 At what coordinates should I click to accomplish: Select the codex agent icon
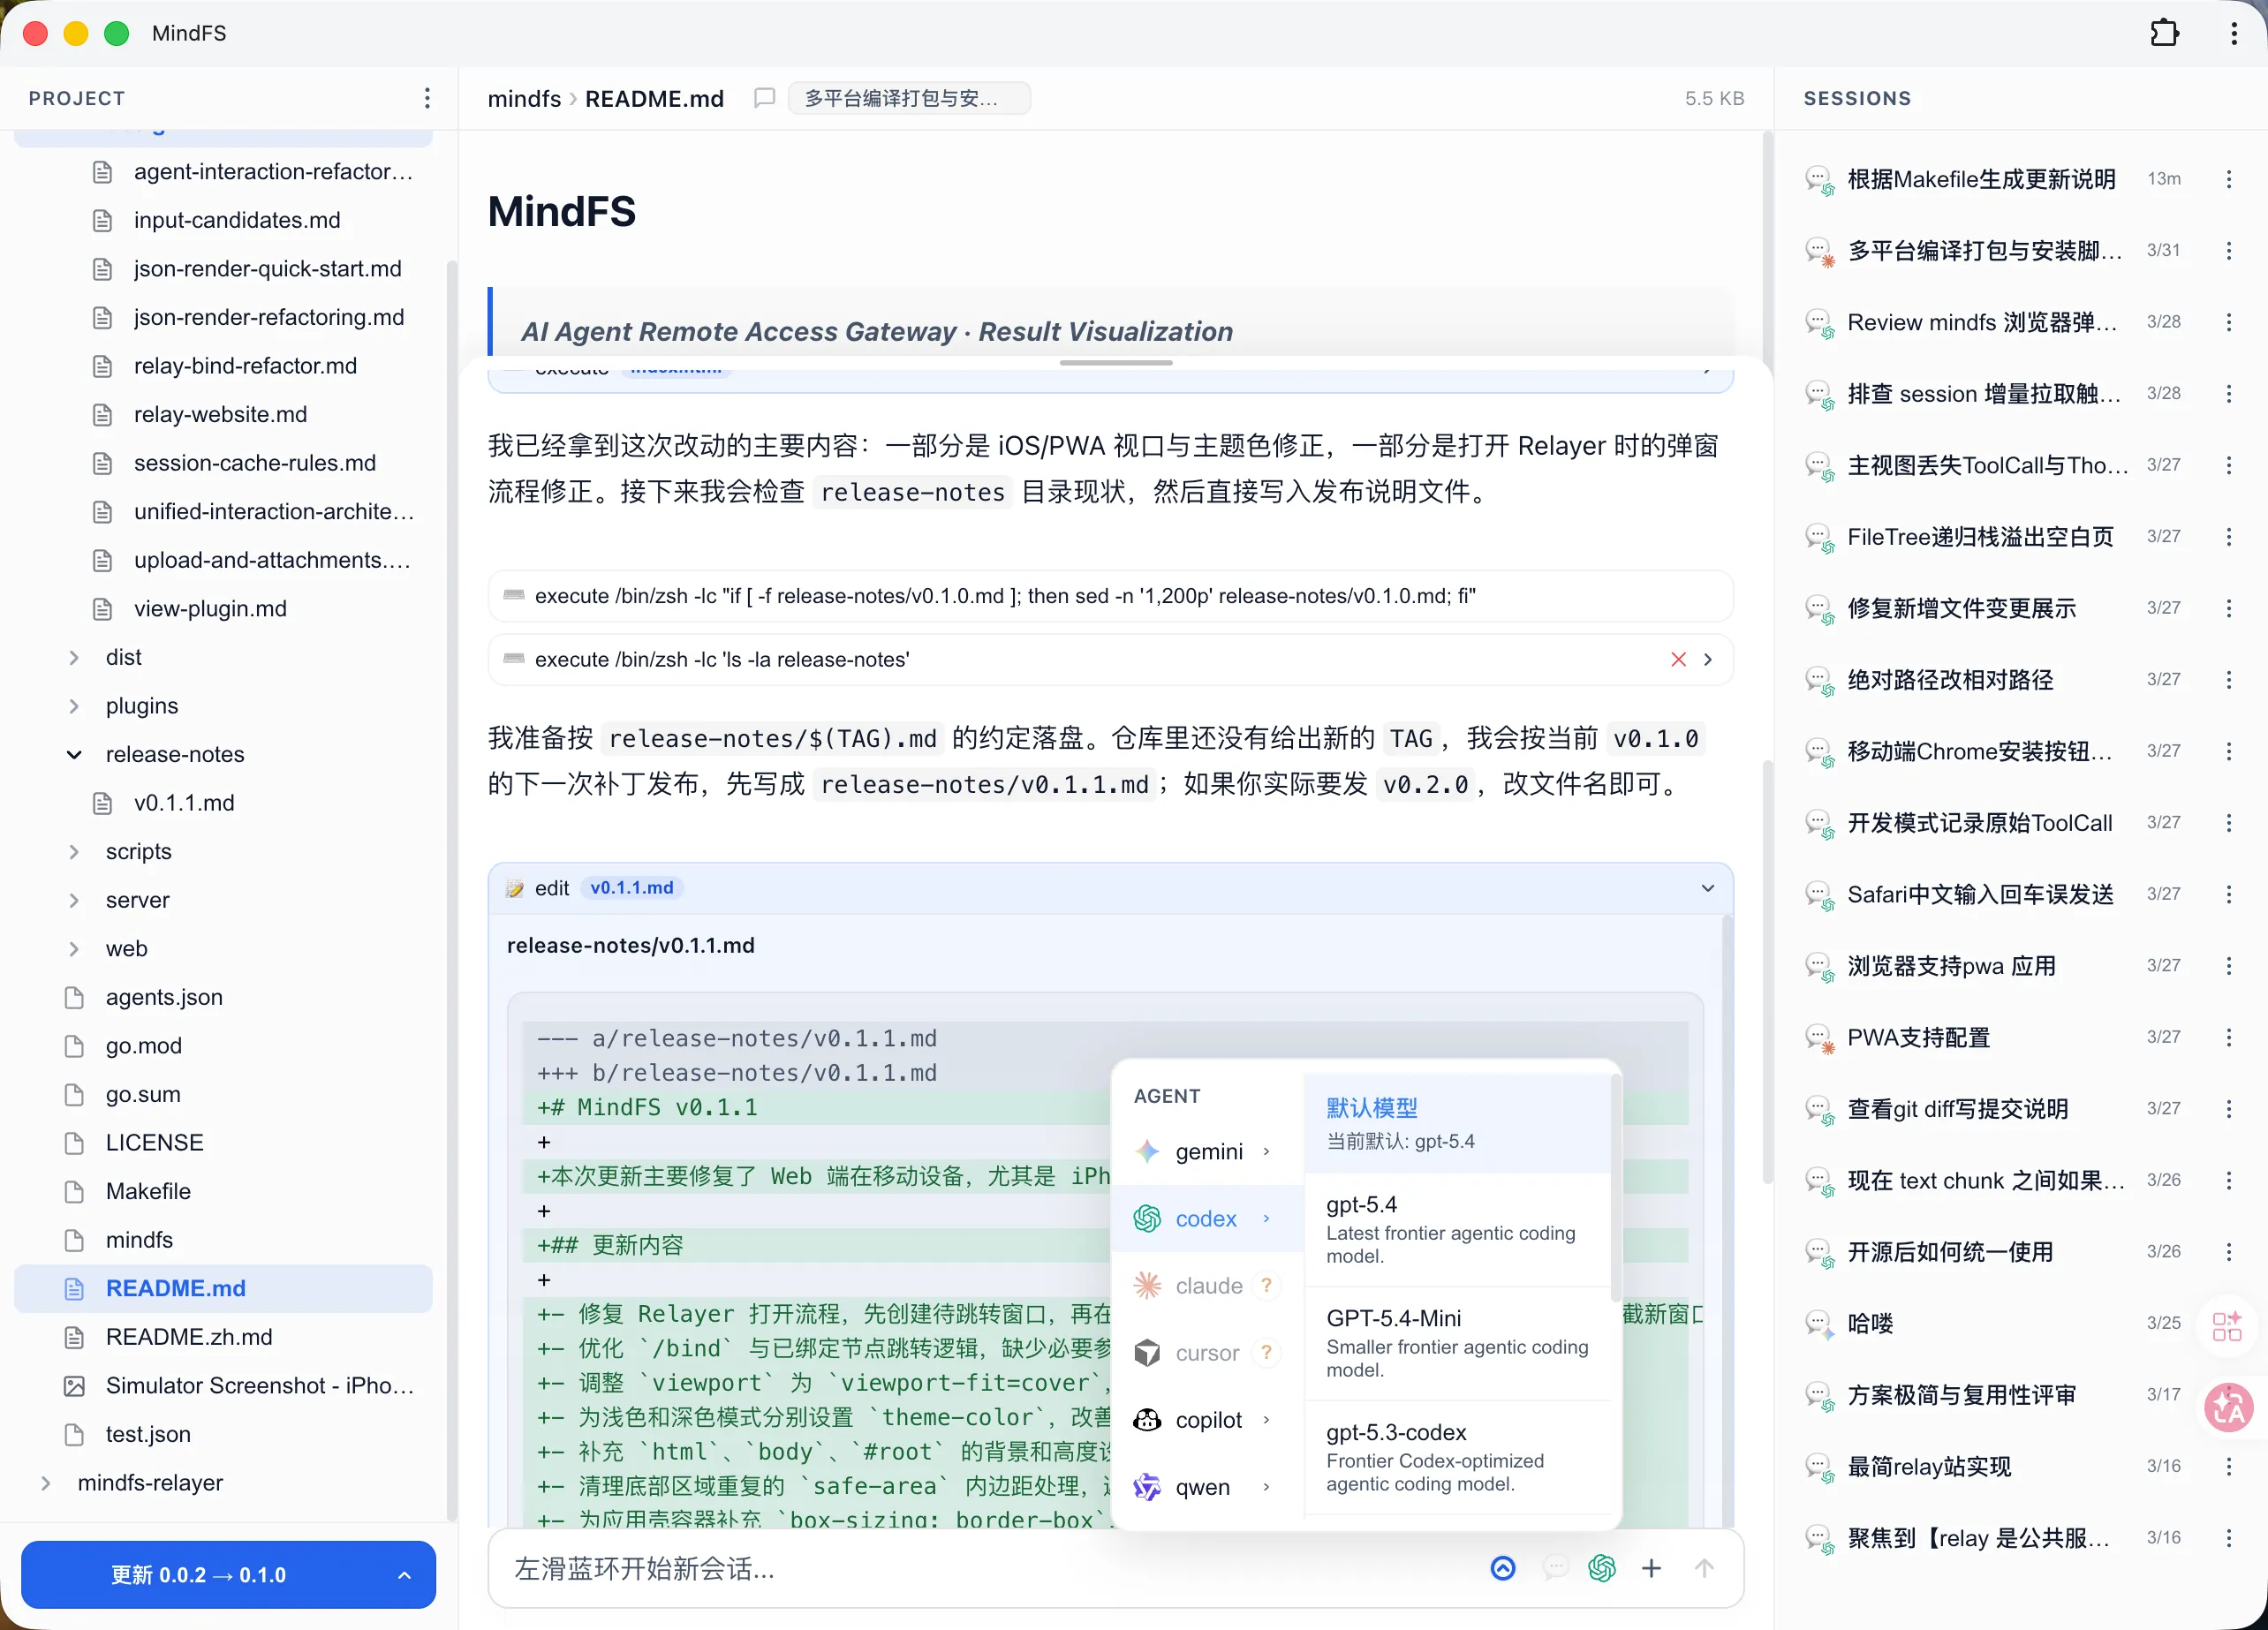1147,1218
